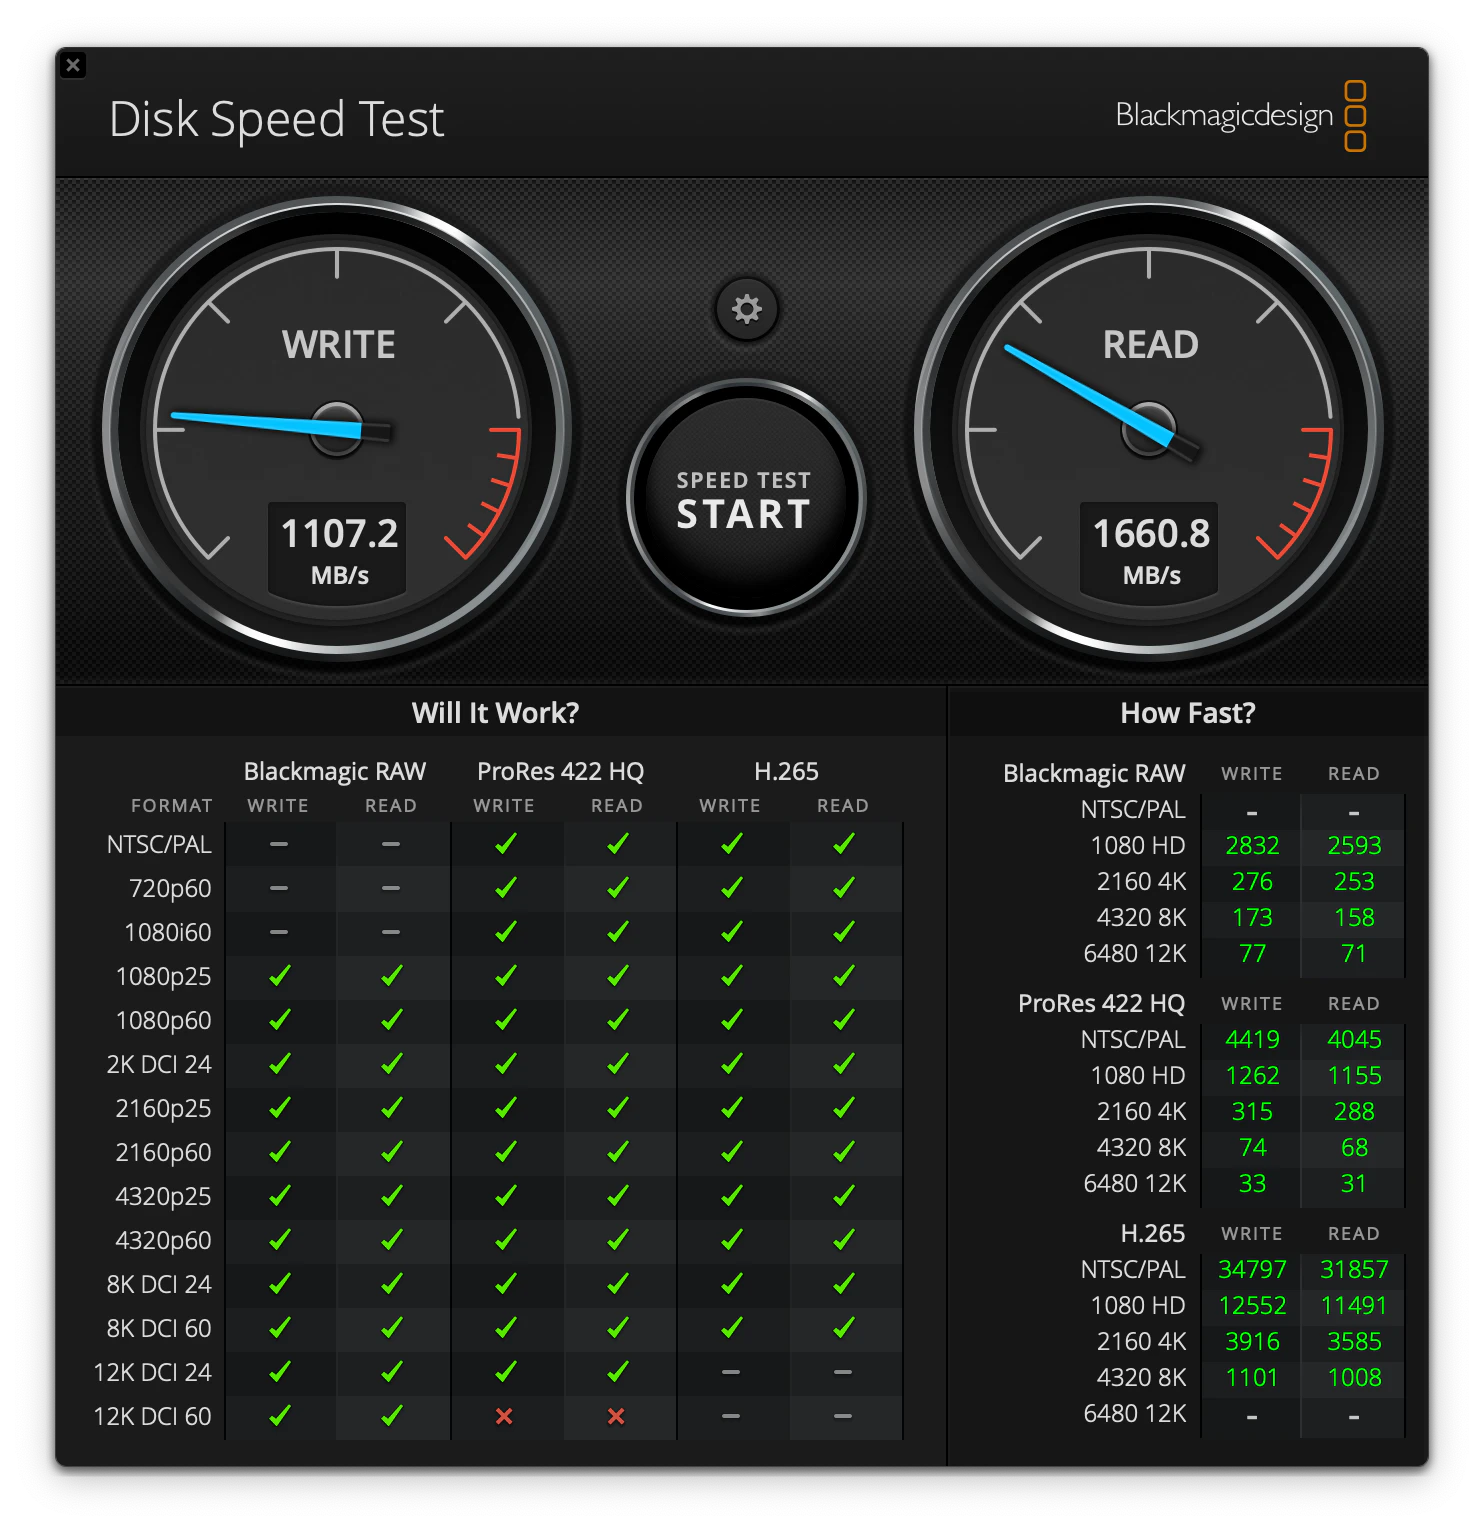Click the H.265 read dash for 12K DCI 60
Viewport: 1484px width, 1530px height.
(x=843, y=1416)
